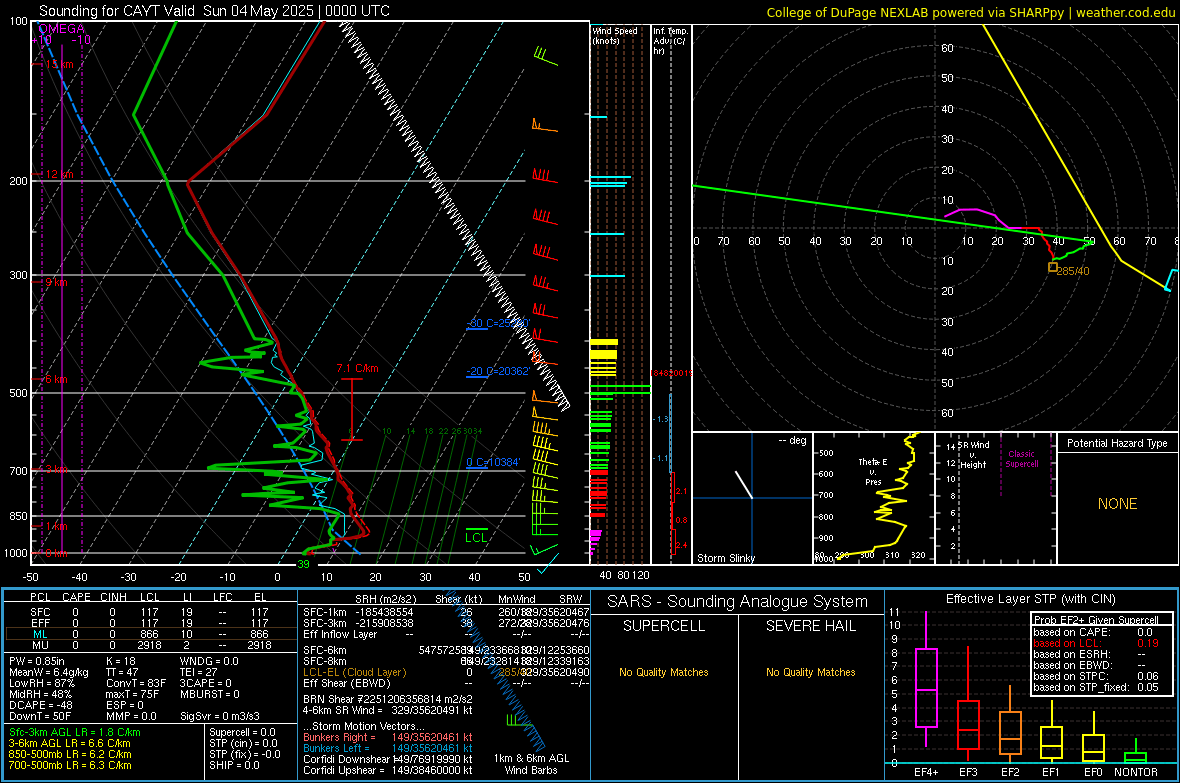
Task: Click the LowRH = 87% value
Action: coord(42,683)
